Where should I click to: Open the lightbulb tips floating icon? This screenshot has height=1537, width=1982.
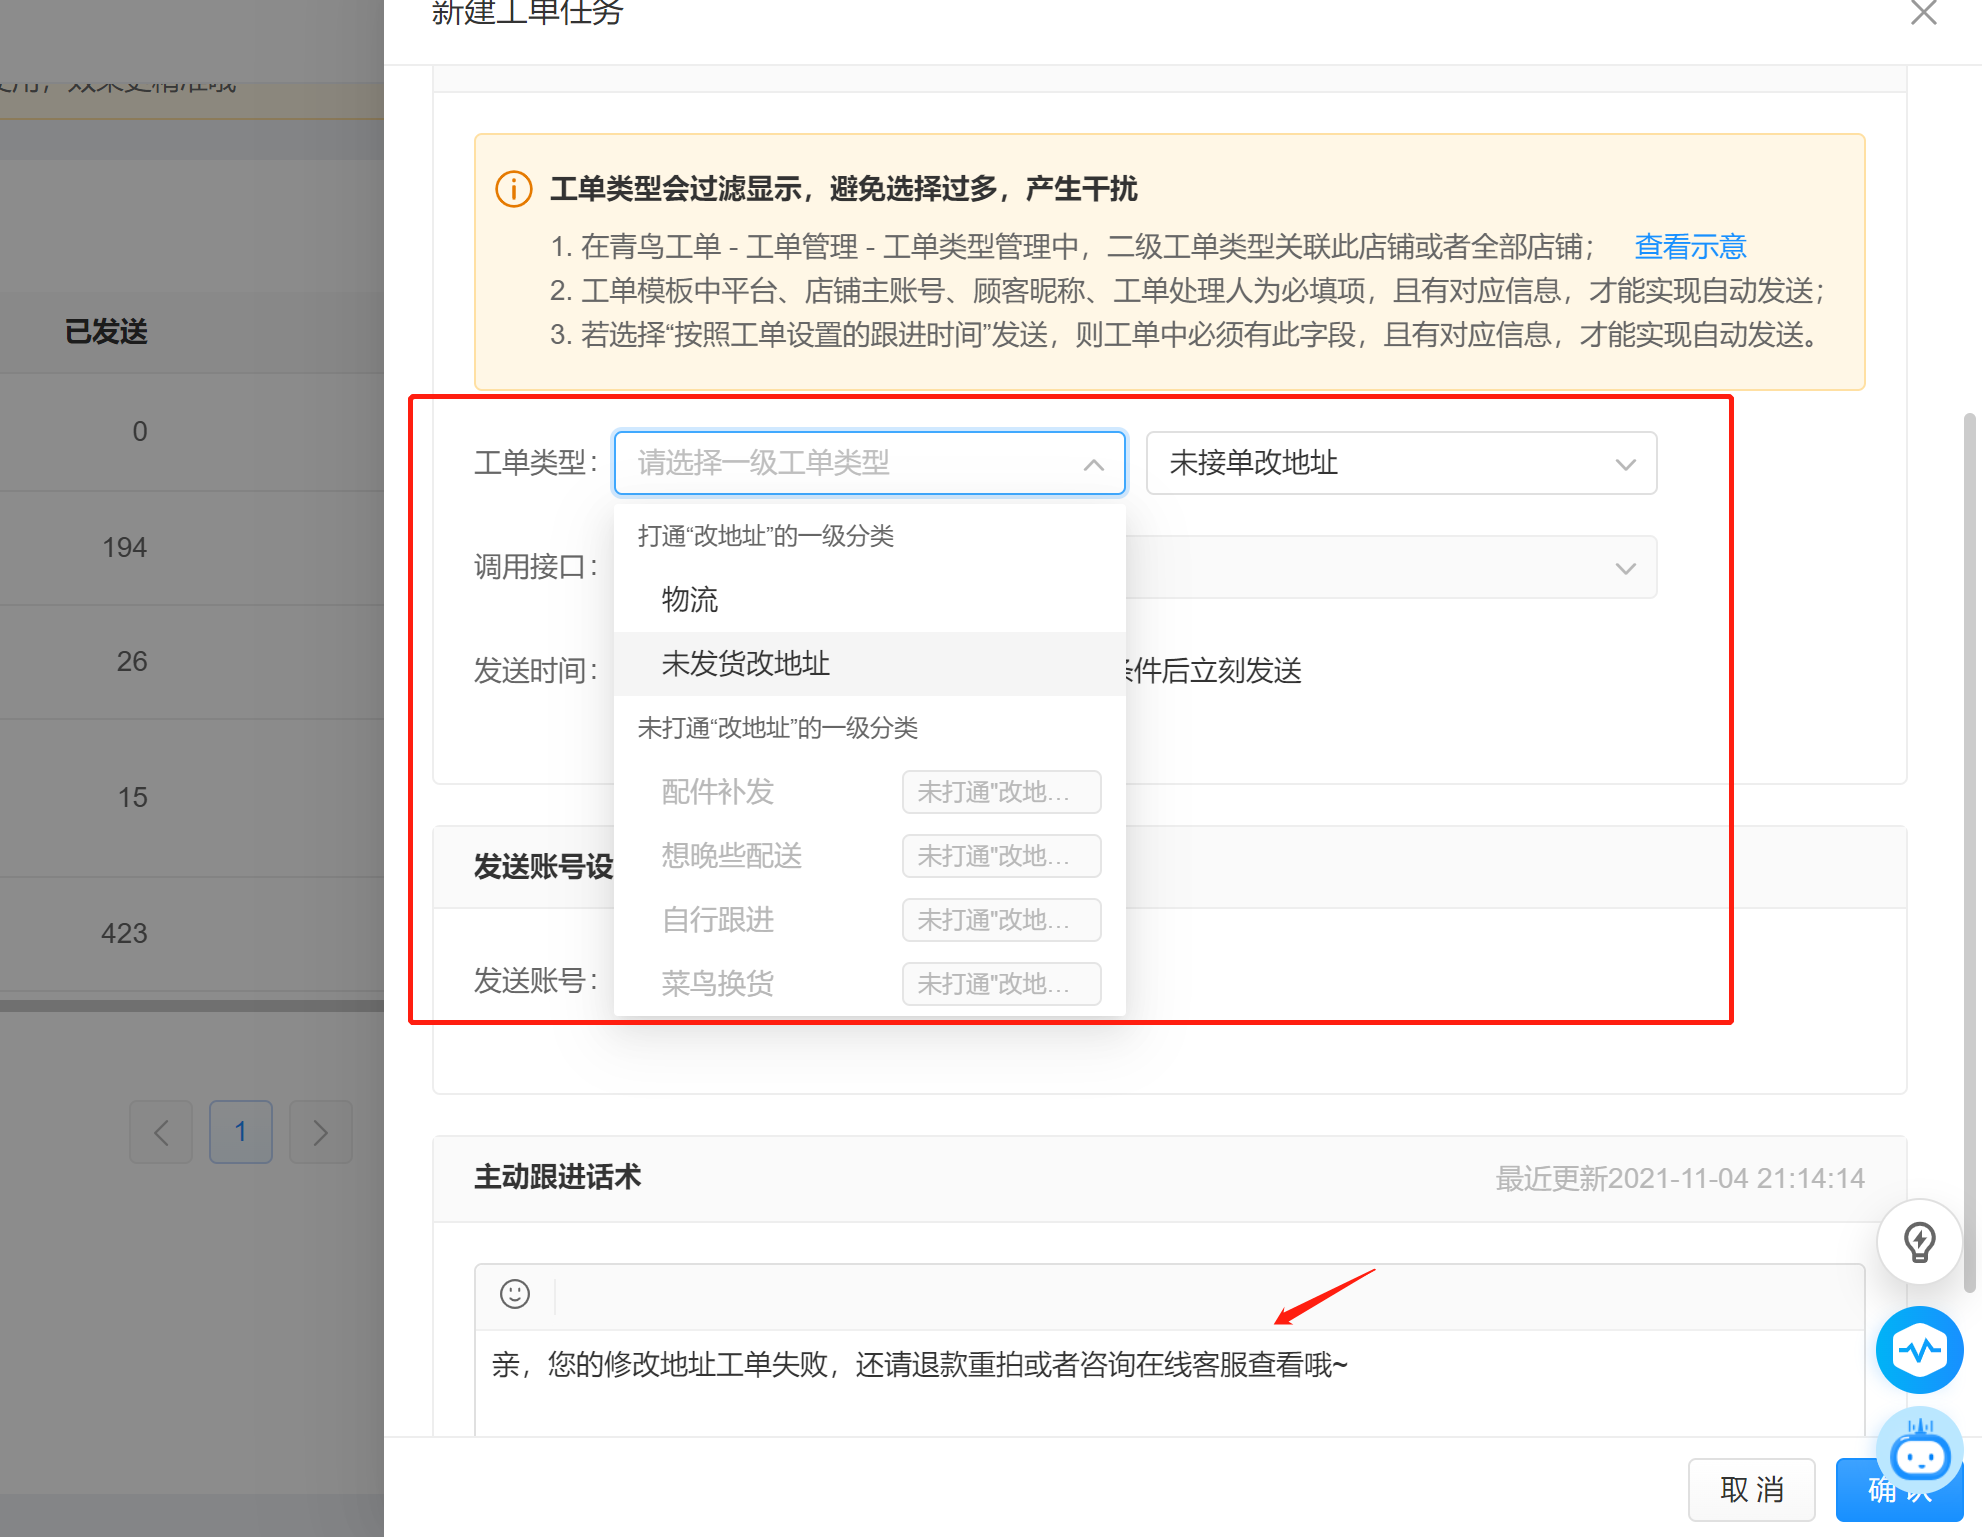pos(1919,1242)
